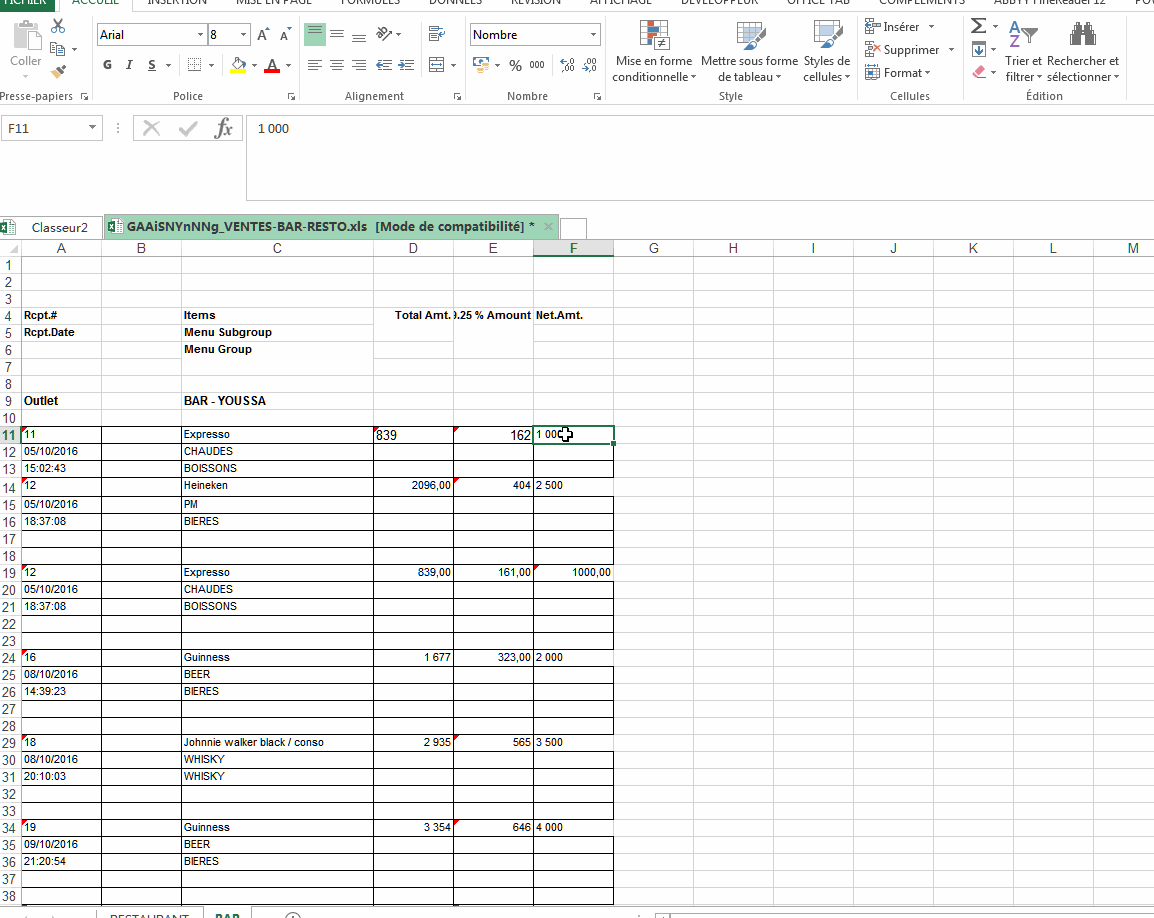Increase the font size

263,35
